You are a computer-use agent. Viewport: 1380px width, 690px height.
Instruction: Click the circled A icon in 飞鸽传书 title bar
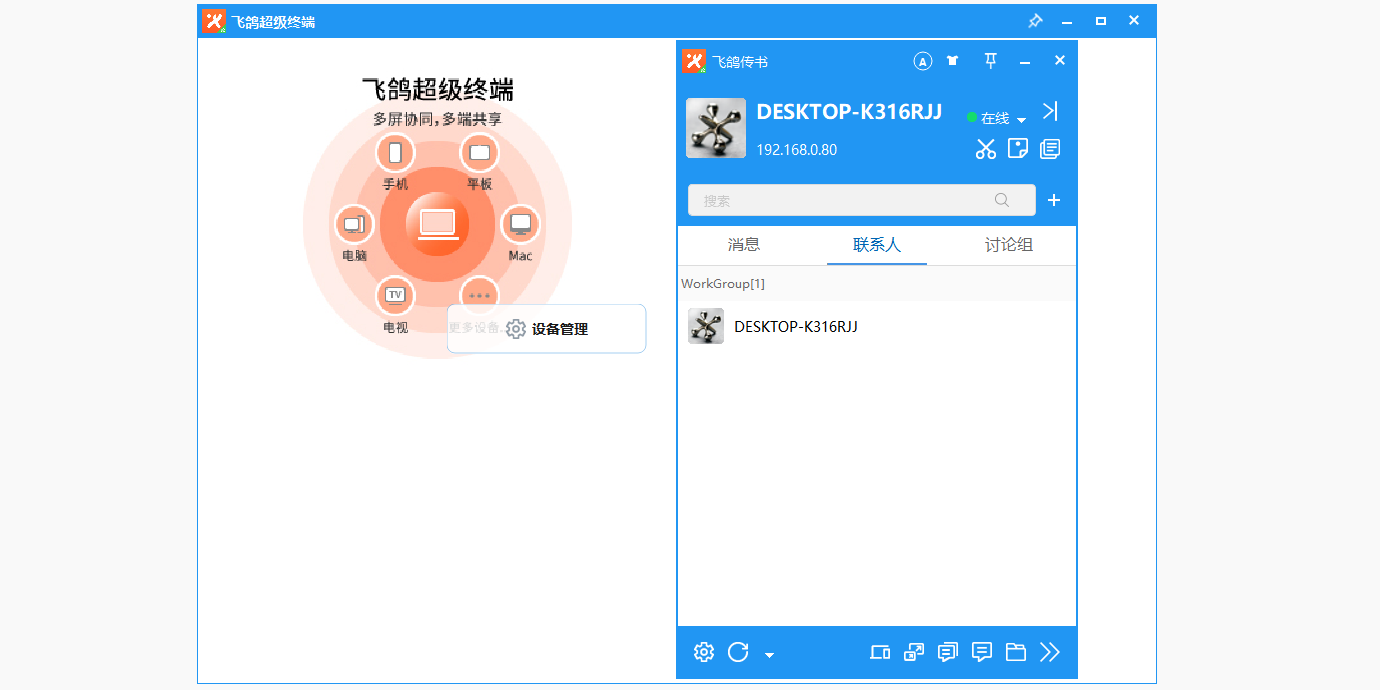pos(923,61)
